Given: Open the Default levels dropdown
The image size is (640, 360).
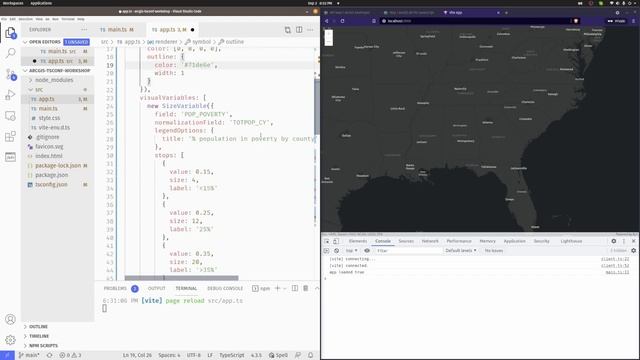Looking at the screenshot, I should [x=460, y=251].
